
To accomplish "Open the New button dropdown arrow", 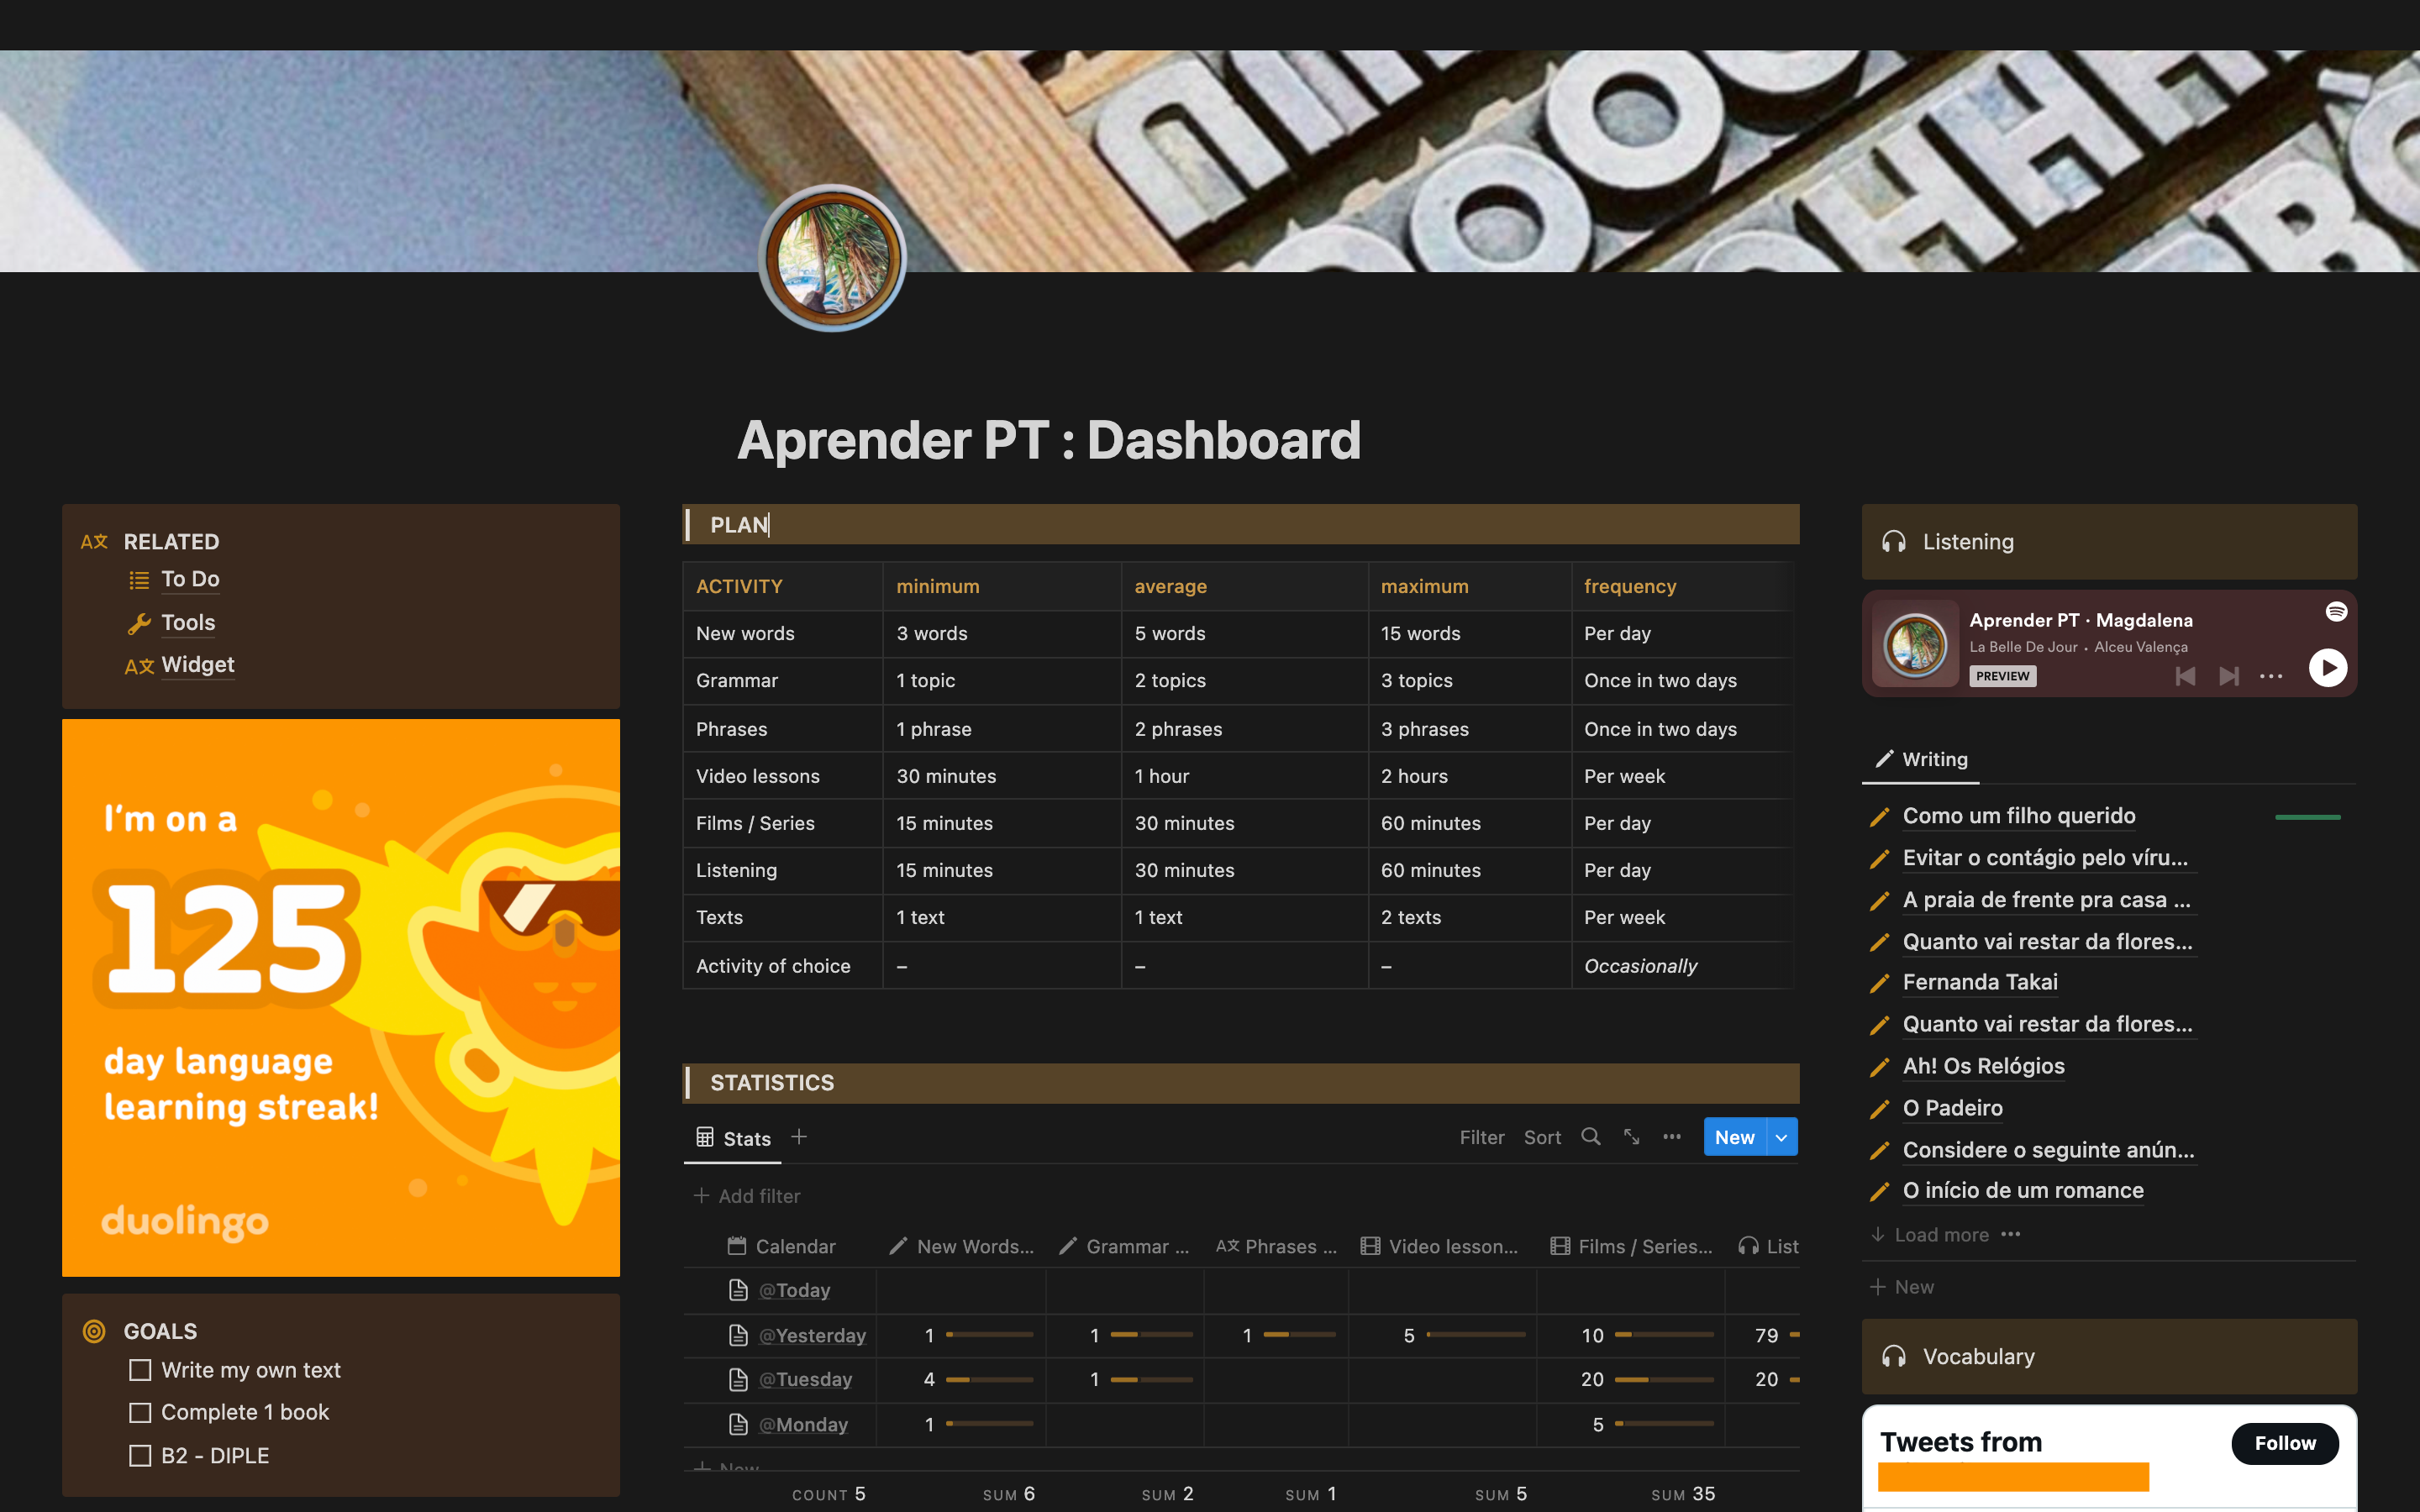I will click(1781, 1137).
